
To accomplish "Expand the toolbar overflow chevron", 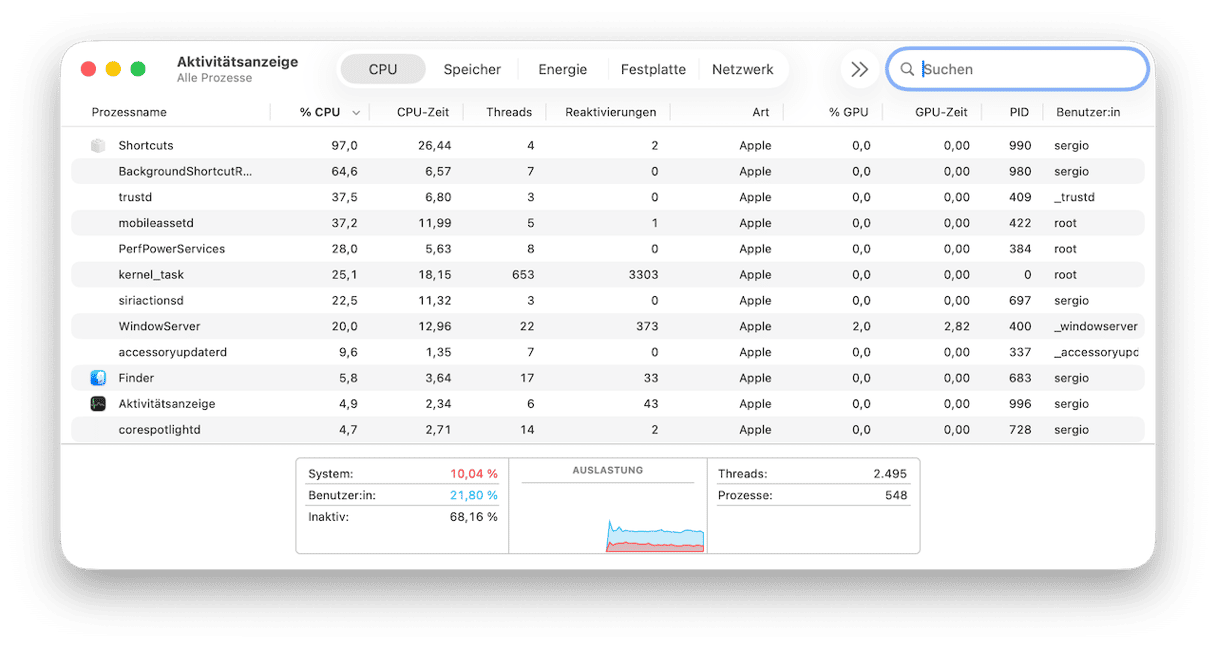I will [x=859, y=70].
